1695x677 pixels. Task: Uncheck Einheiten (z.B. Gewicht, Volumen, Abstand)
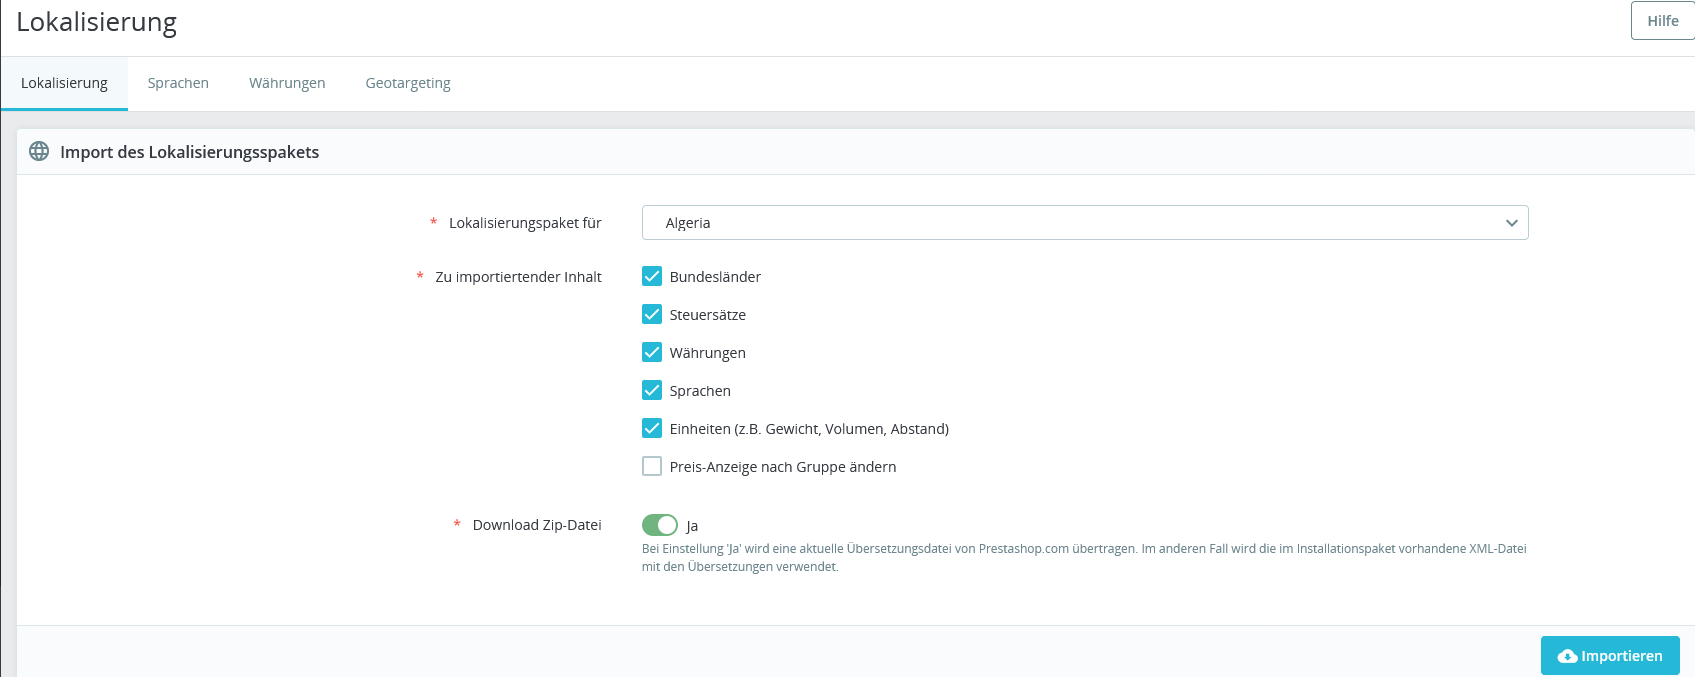652,428
